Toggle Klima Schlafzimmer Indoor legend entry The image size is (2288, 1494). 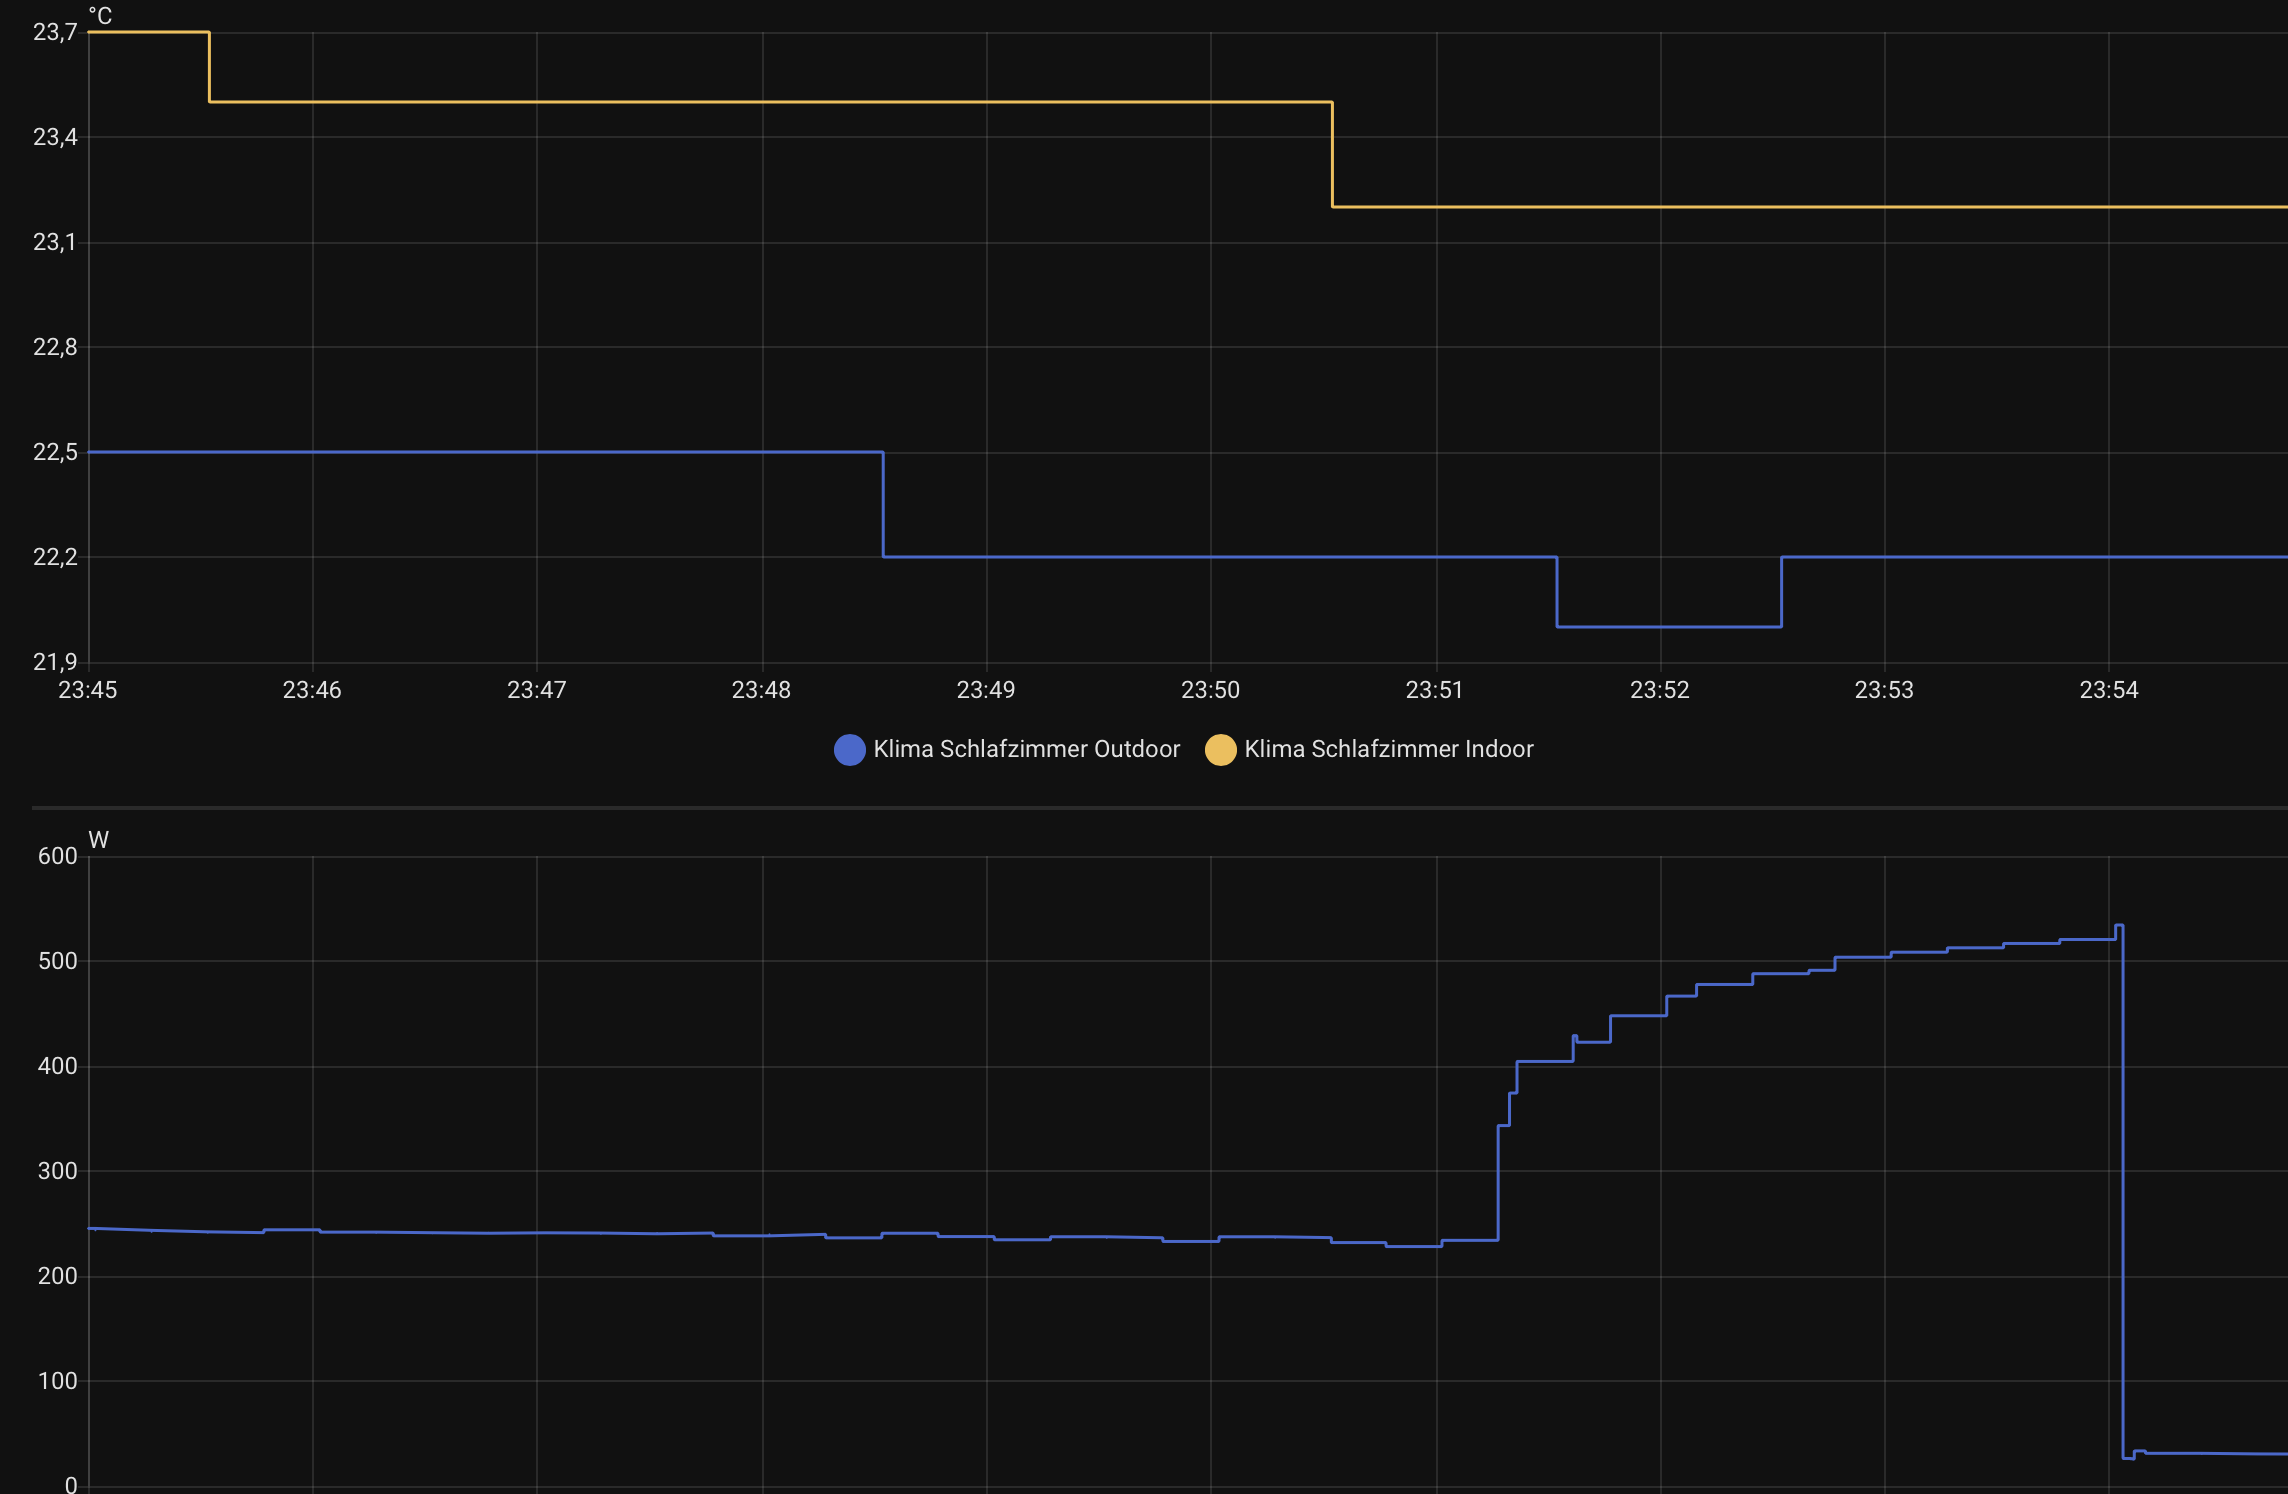[1369, 749]
